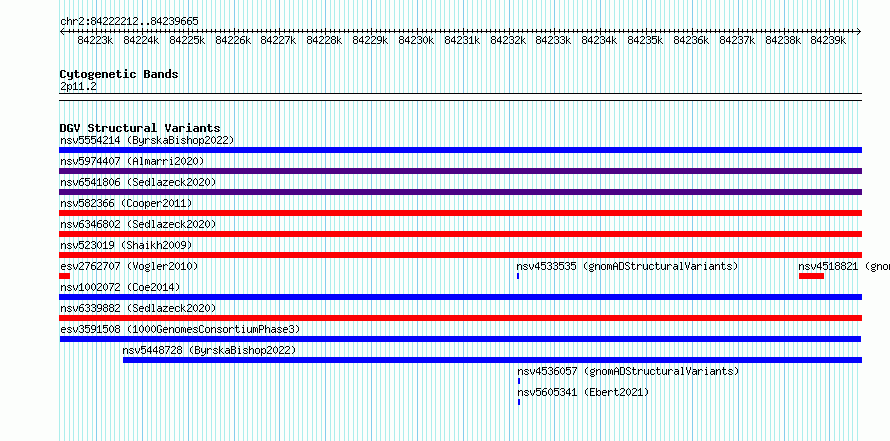Viewport: 890px width, 441px height.
Task: Click the blue bar under nsv5448728
Action: click(492, 360)
